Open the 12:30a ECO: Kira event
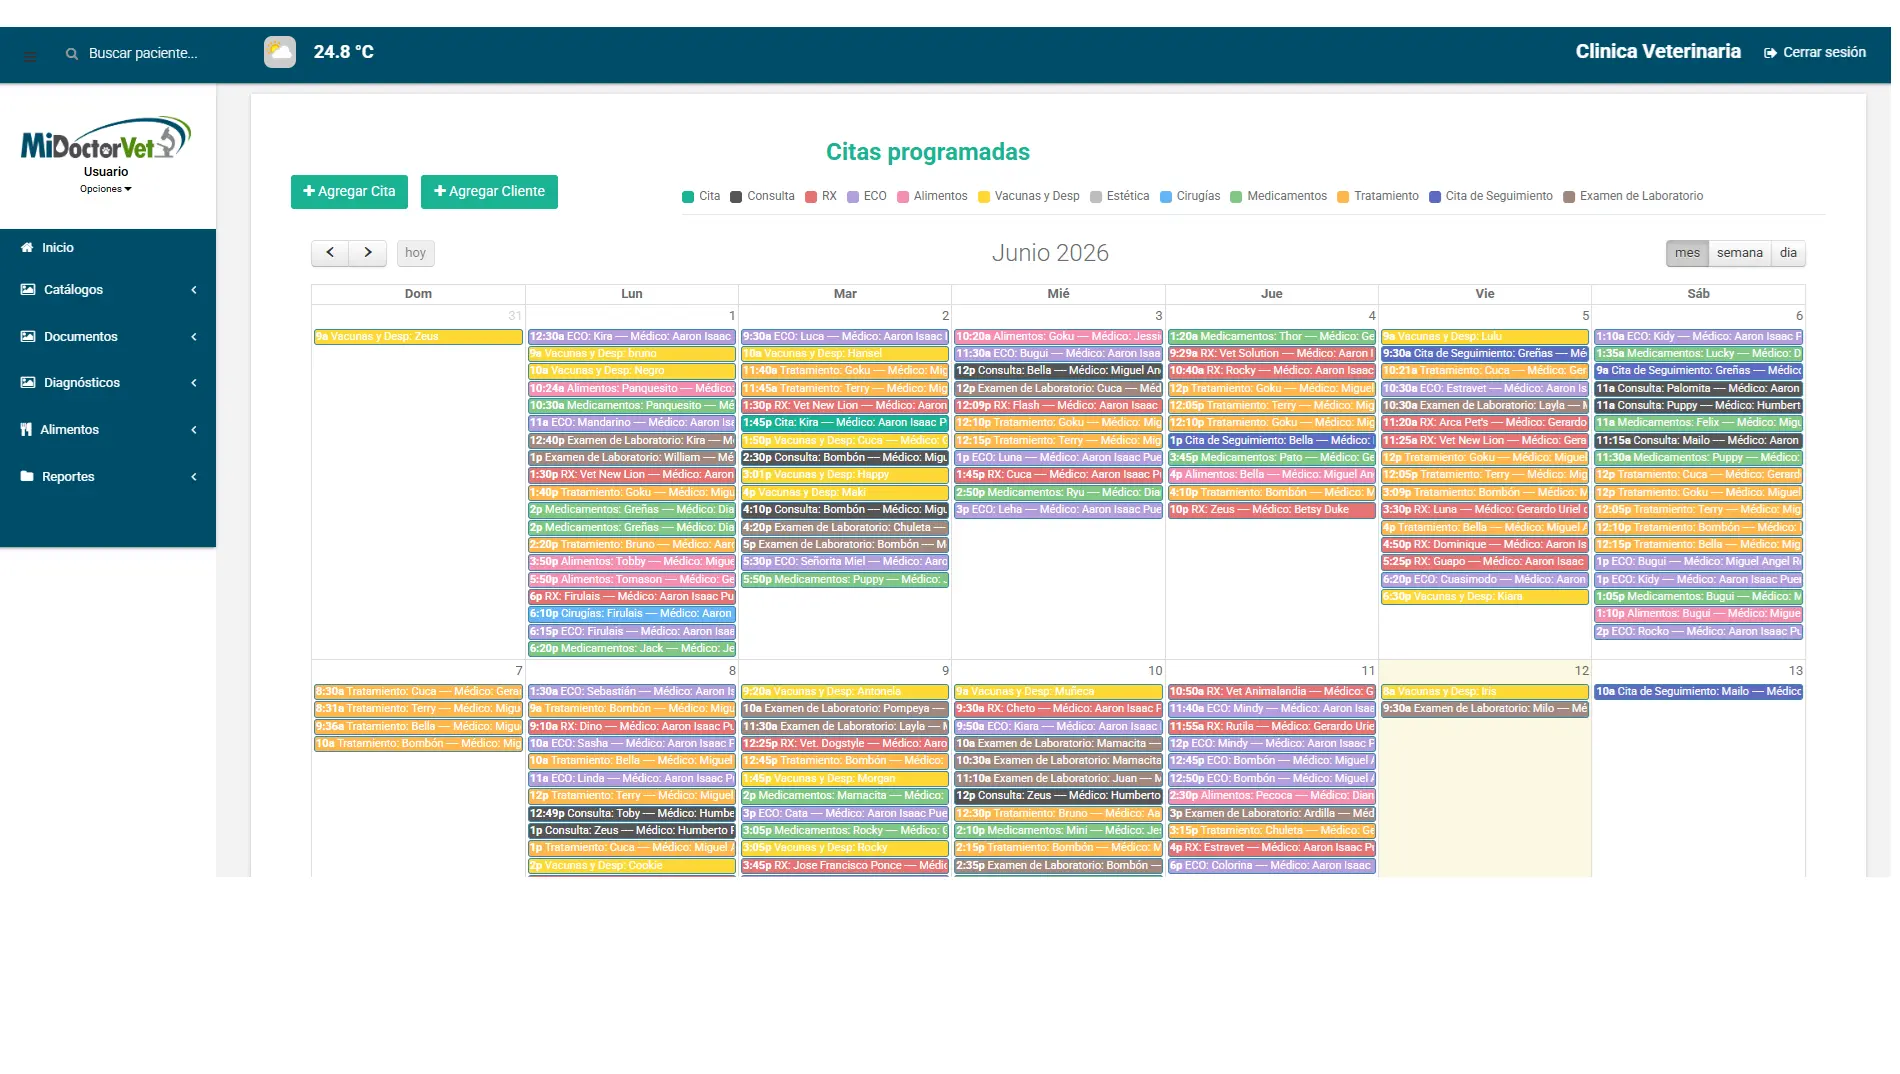This screenshot has height=1074, width=1900. point(632,337)
